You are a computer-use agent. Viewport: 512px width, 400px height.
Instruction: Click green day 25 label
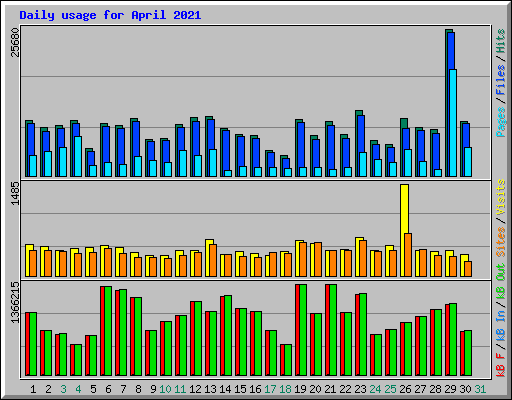(390, 389)
